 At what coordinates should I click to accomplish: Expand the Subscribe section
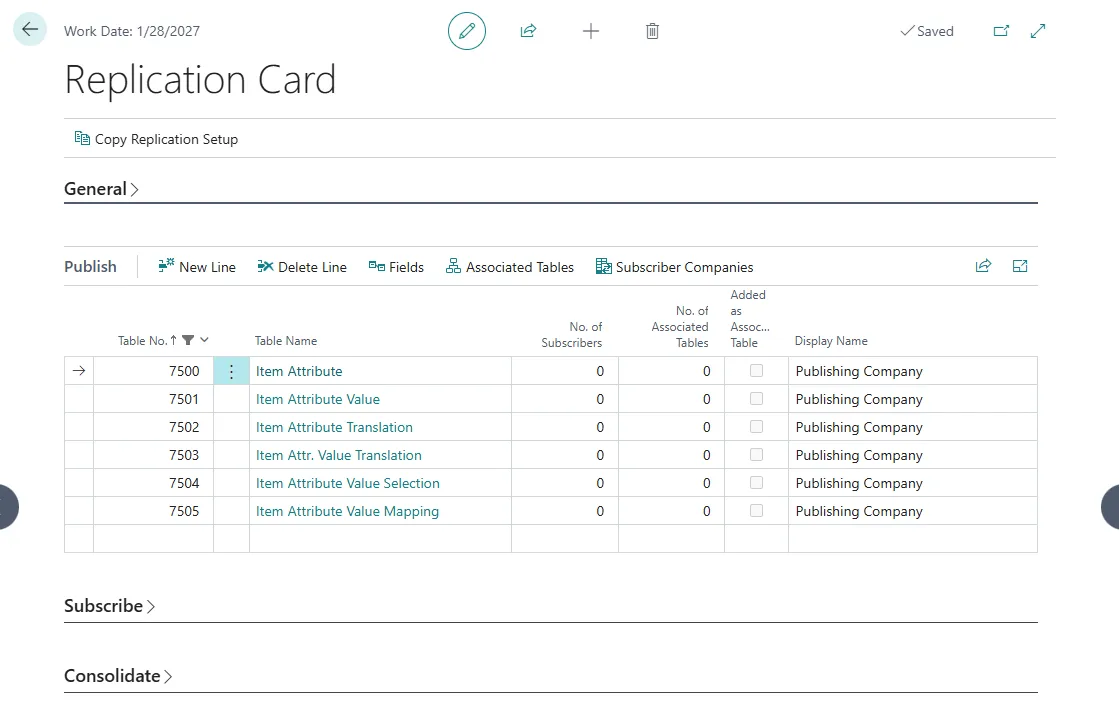[109, 606]
